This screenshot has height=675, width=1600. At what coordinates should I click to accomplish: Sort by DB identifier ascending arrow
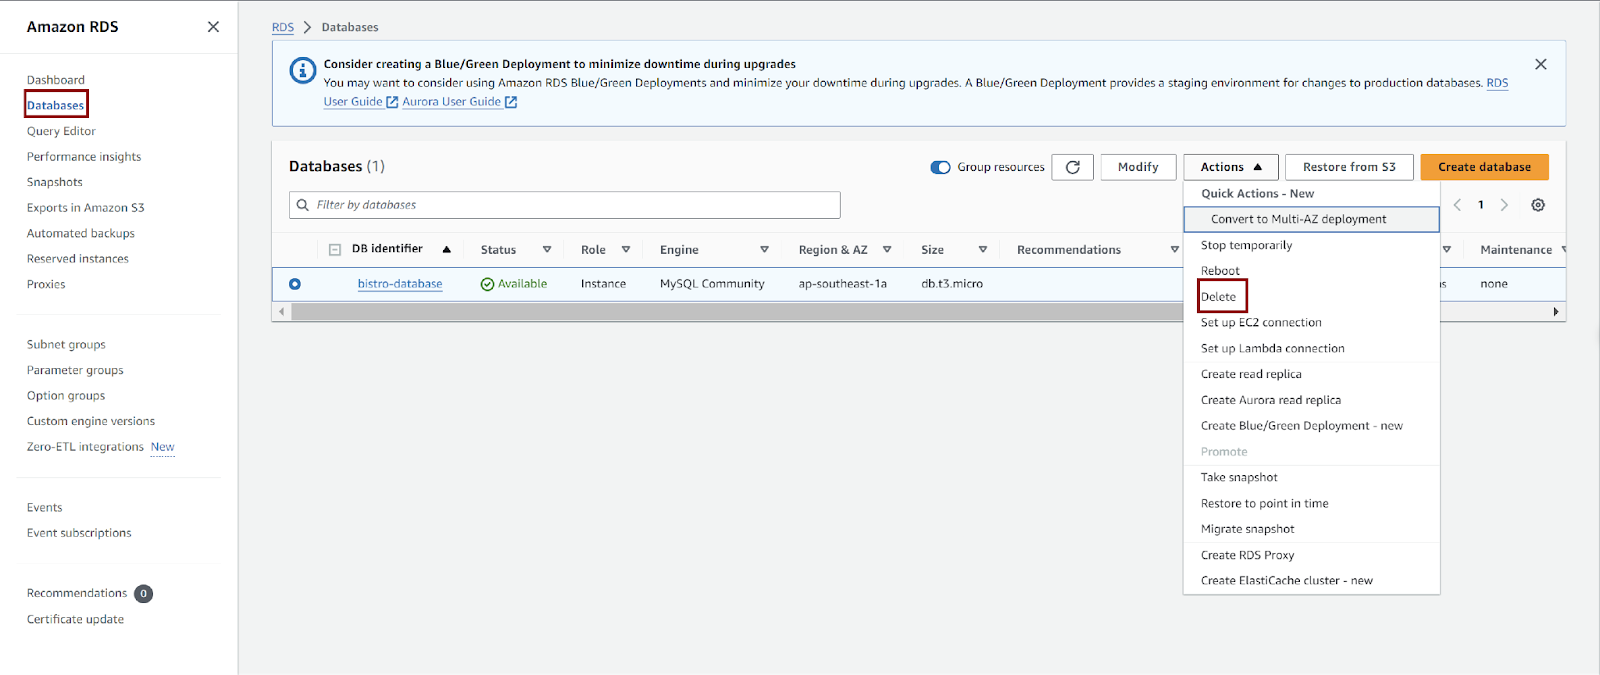[x=447, y=250]
